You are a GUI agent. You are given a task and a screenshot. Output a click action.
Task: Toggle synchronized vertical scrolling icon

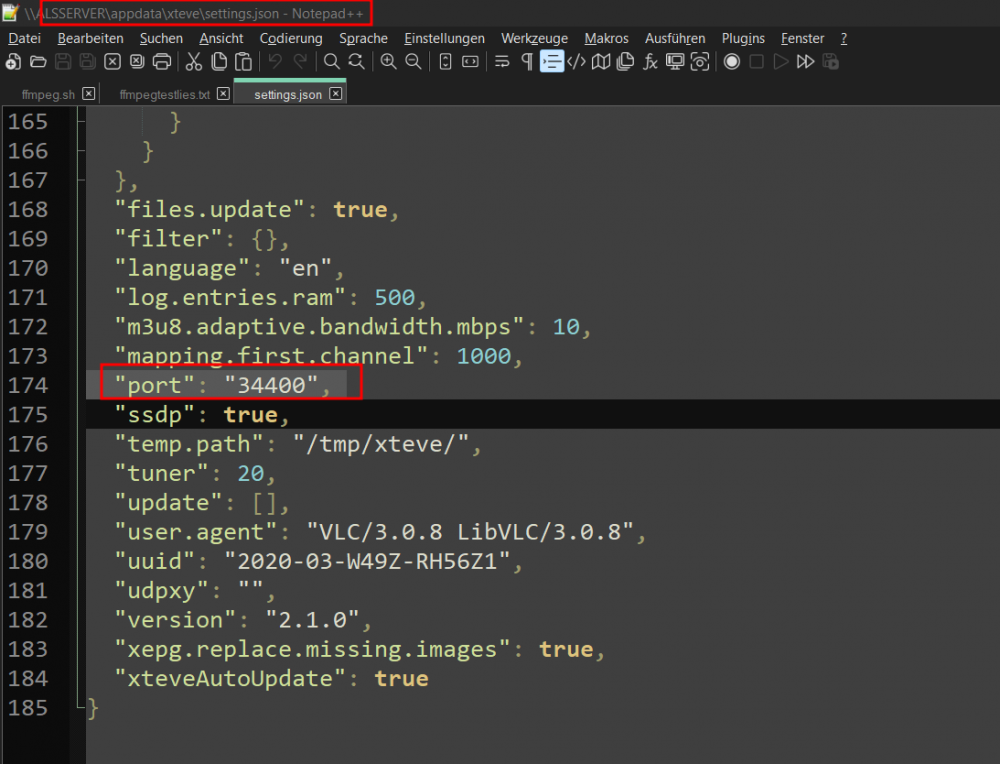tap(445, 62)
